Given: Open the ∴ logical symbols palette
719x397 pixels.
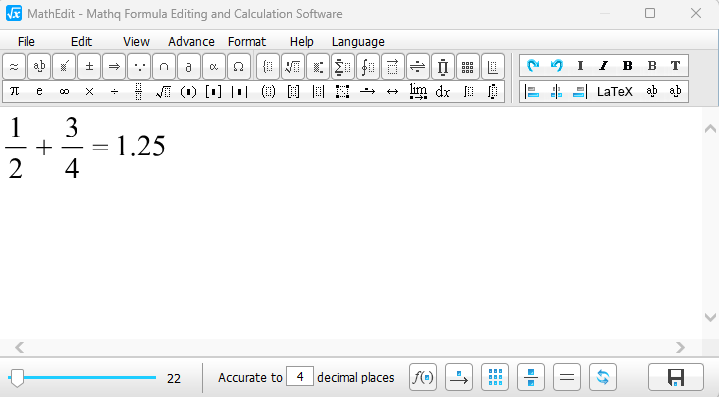Looking at the screenshot, I should click(139, 66).
